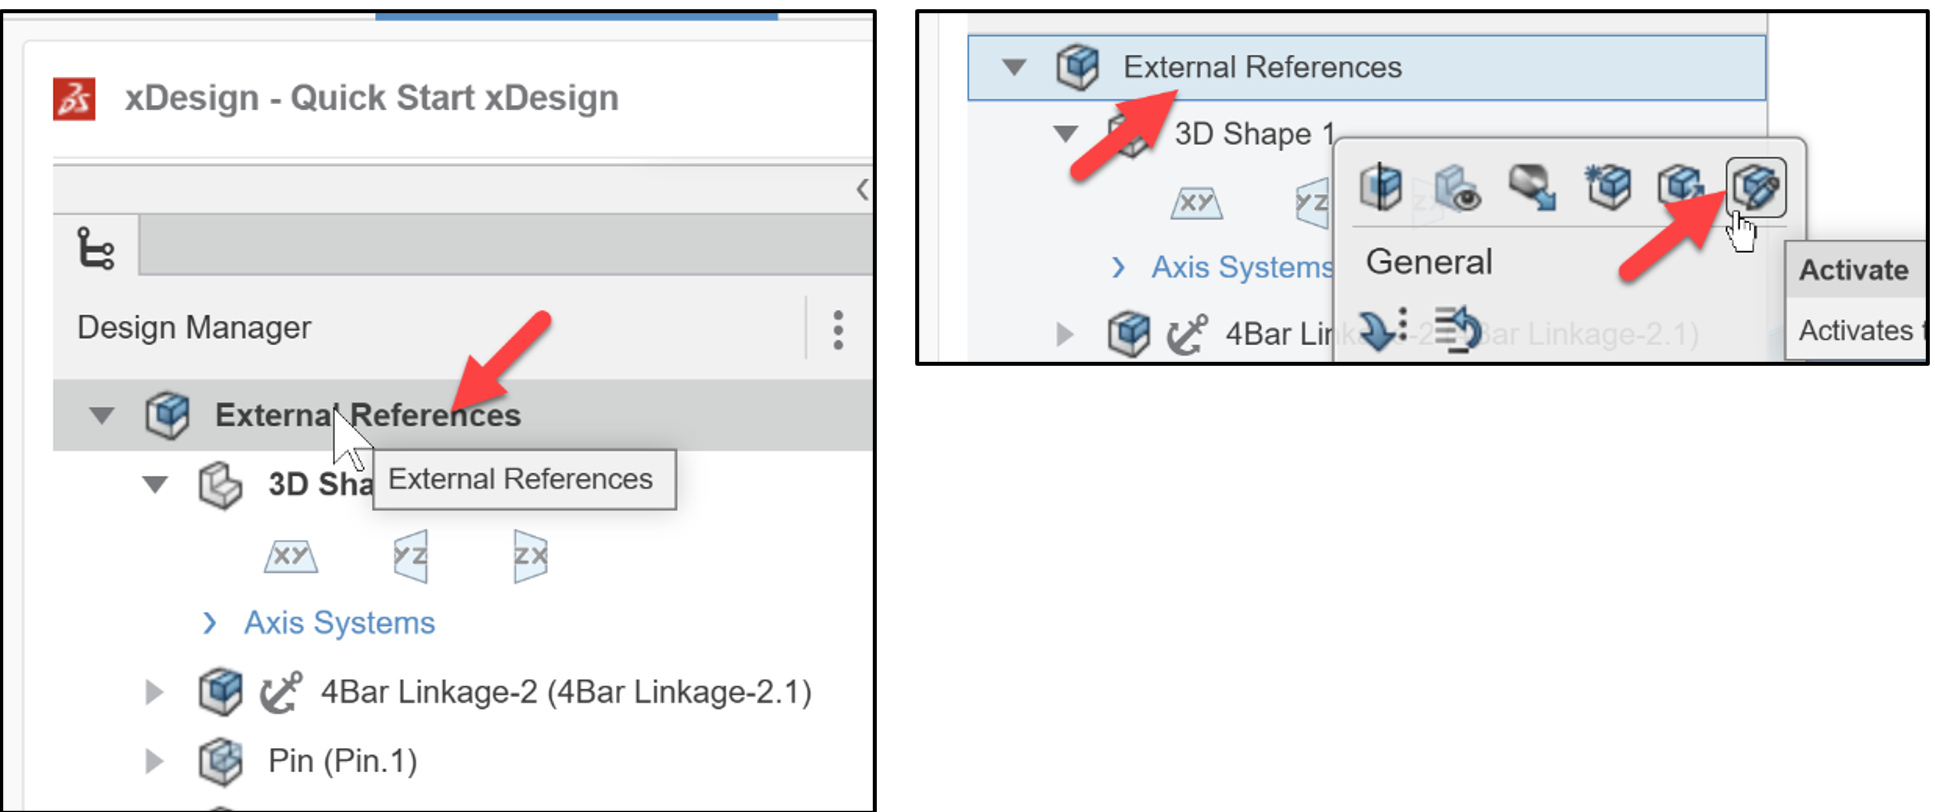Select the XY plane icon
Screen dimensions: 1935x812
coord(291,557)
